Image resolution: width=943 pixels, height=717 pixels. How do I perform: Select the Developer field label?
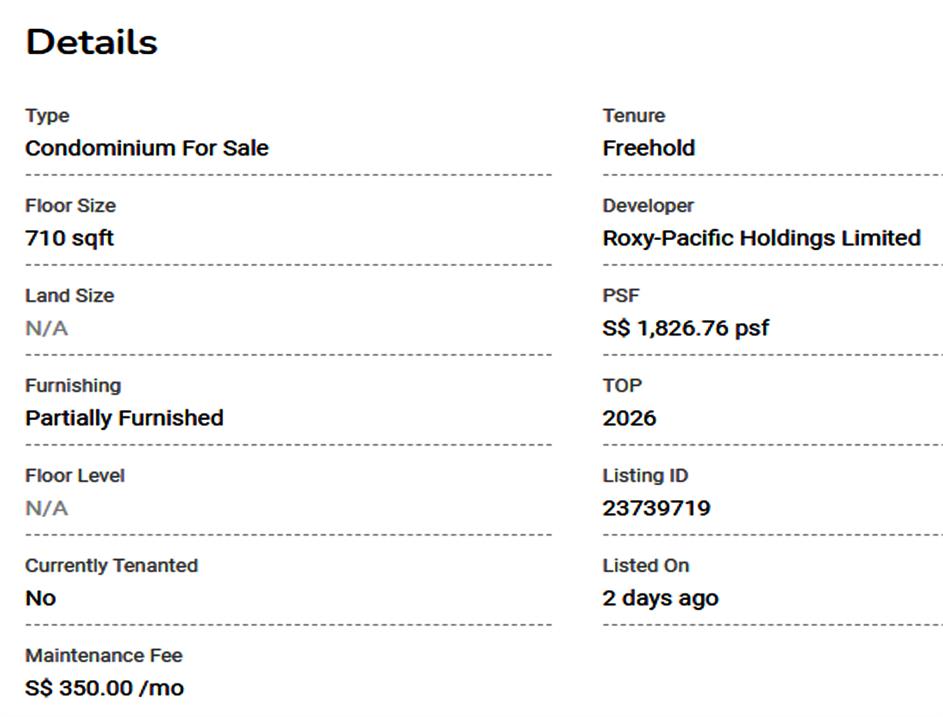click(647, 206)
